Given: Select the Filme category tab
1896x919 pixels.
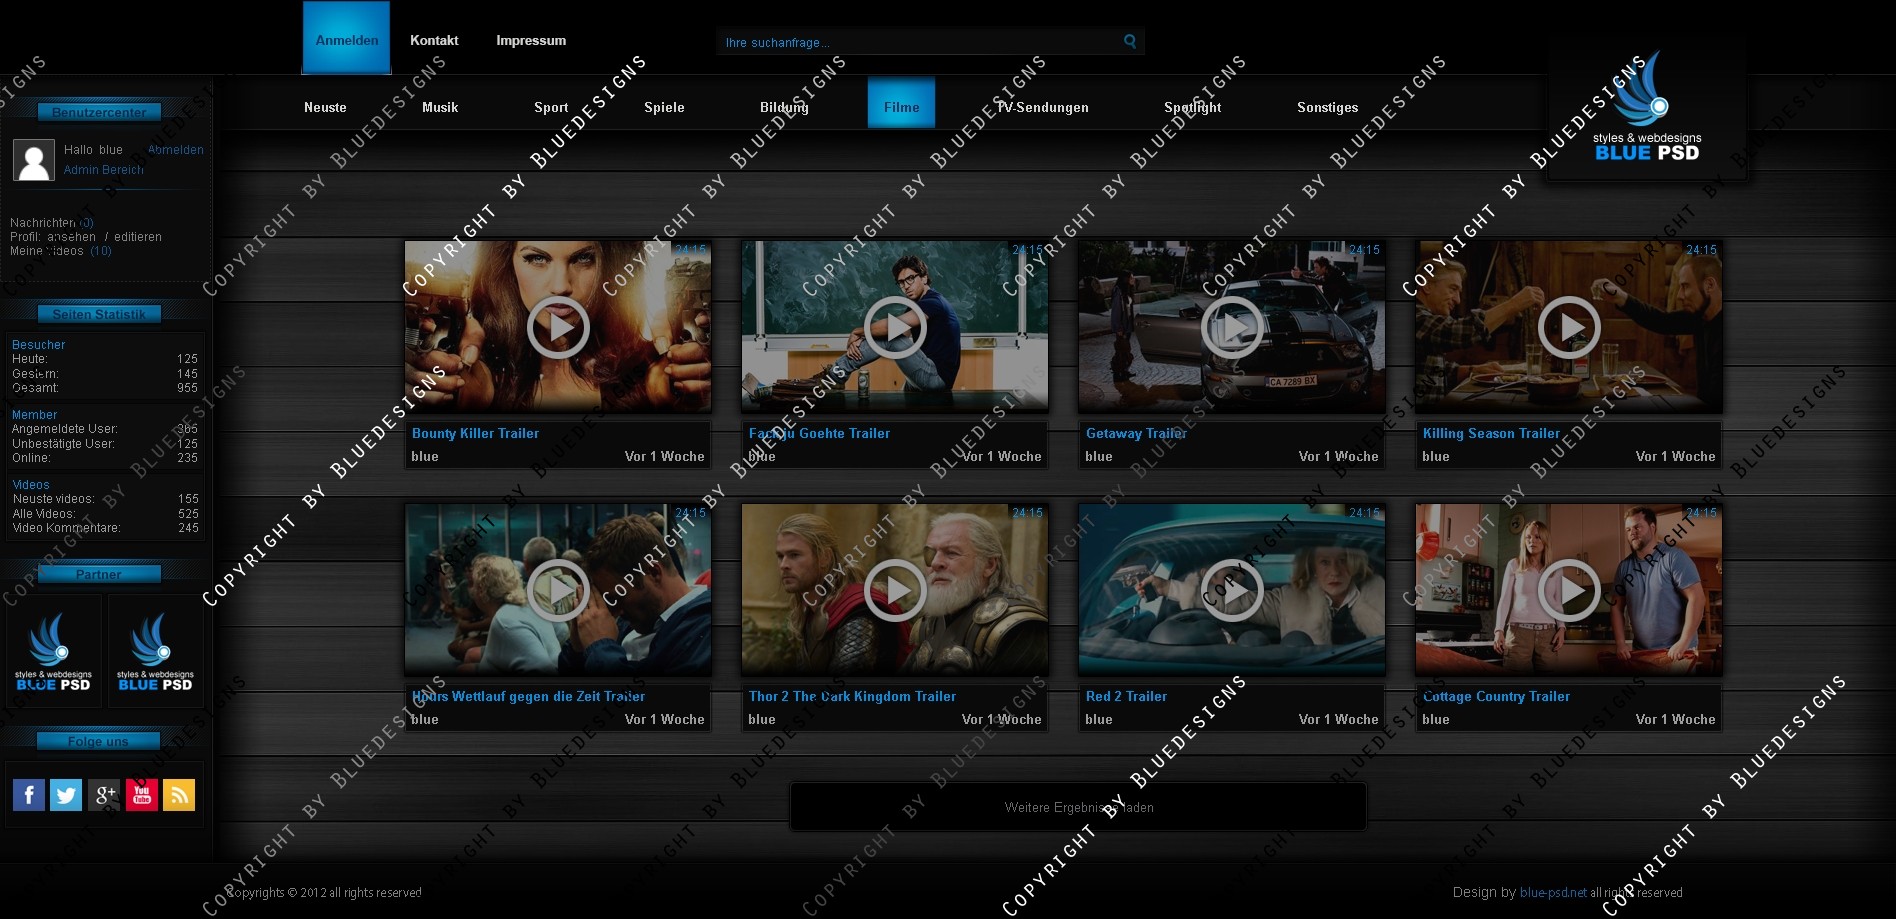Looking at the screenshot, I should (901, 103).
